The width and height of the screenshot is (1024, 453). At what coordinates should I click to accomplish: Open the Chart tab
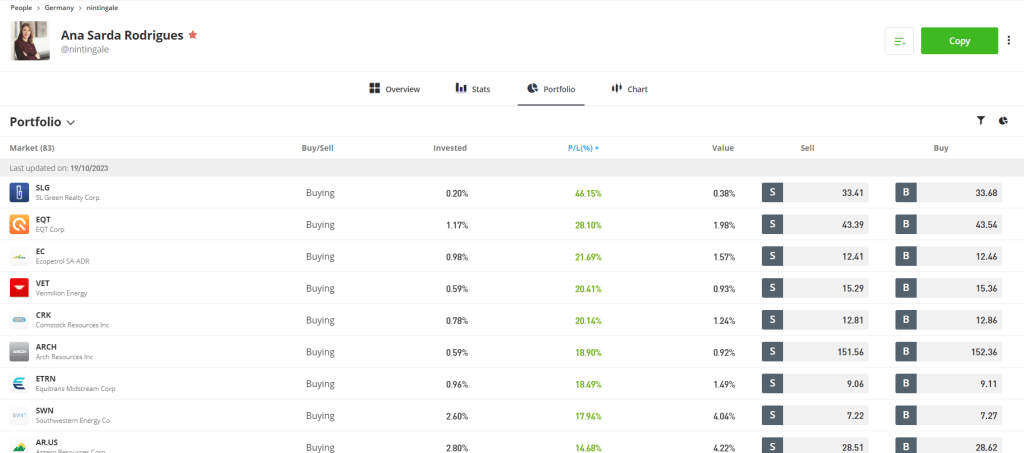point(629,89)
